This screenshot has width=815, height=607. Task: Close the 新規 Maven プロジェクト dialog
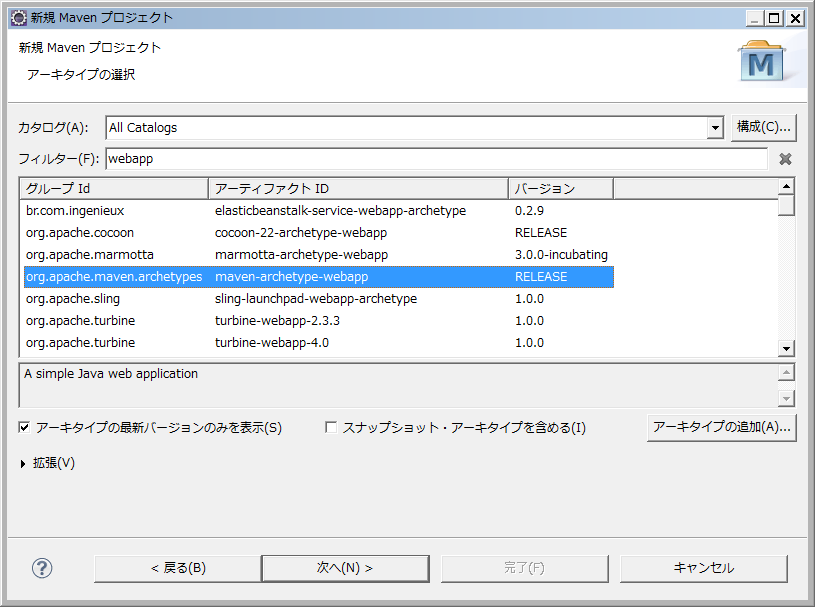[795, 19]
